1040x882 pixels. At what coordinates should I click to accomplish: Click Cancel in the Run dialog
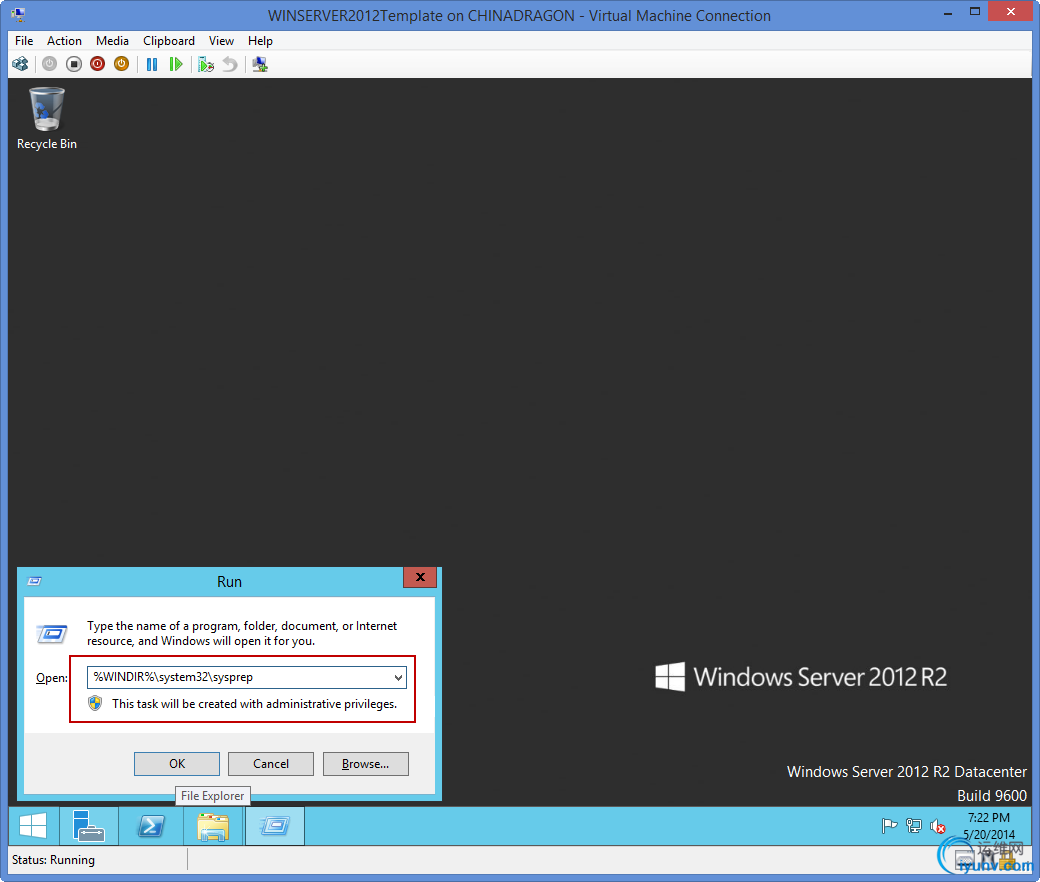point(271,764)
